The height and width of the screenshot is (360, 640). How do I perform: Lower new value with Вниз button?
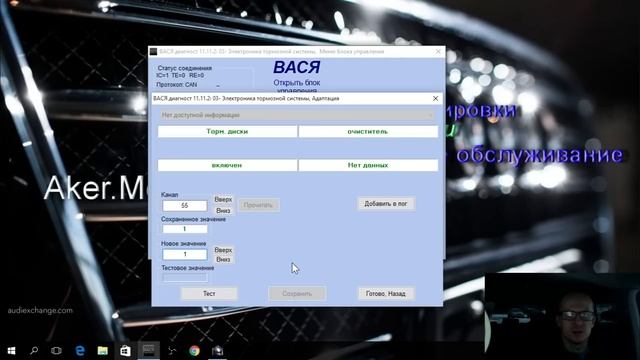(223, 260)
